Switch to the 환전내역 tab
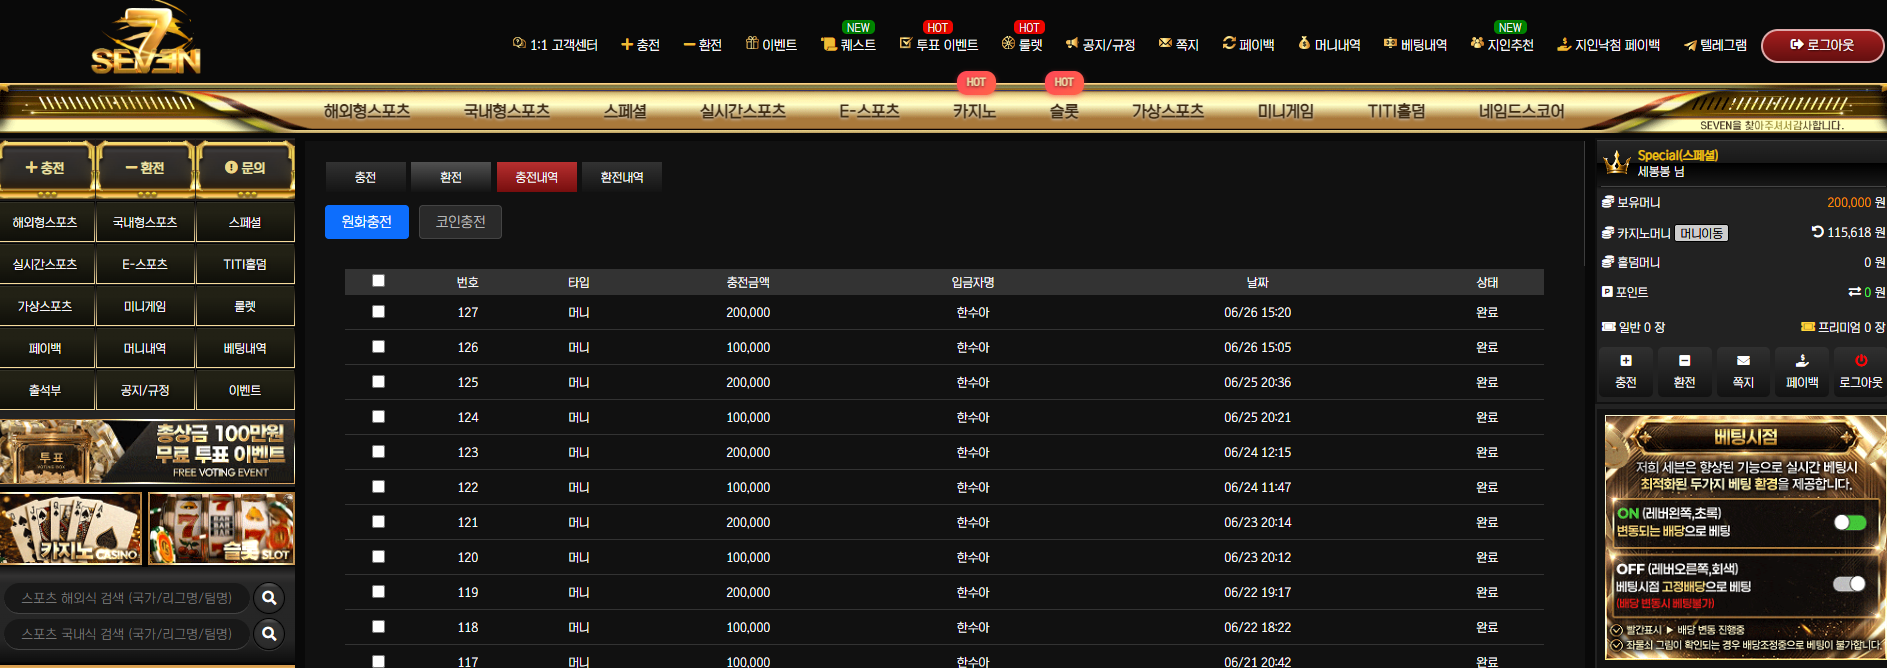Viewport: 1887px width, 668px height. click(x=622, y=177)
